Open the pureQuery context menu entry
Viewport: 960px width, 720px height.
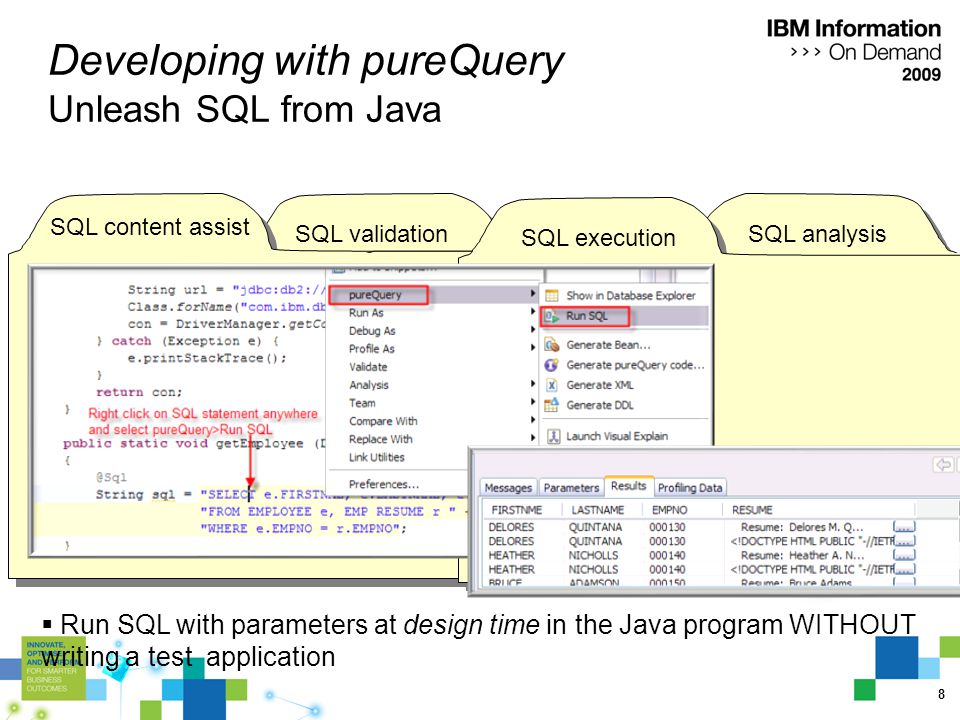tap(375, 294)
